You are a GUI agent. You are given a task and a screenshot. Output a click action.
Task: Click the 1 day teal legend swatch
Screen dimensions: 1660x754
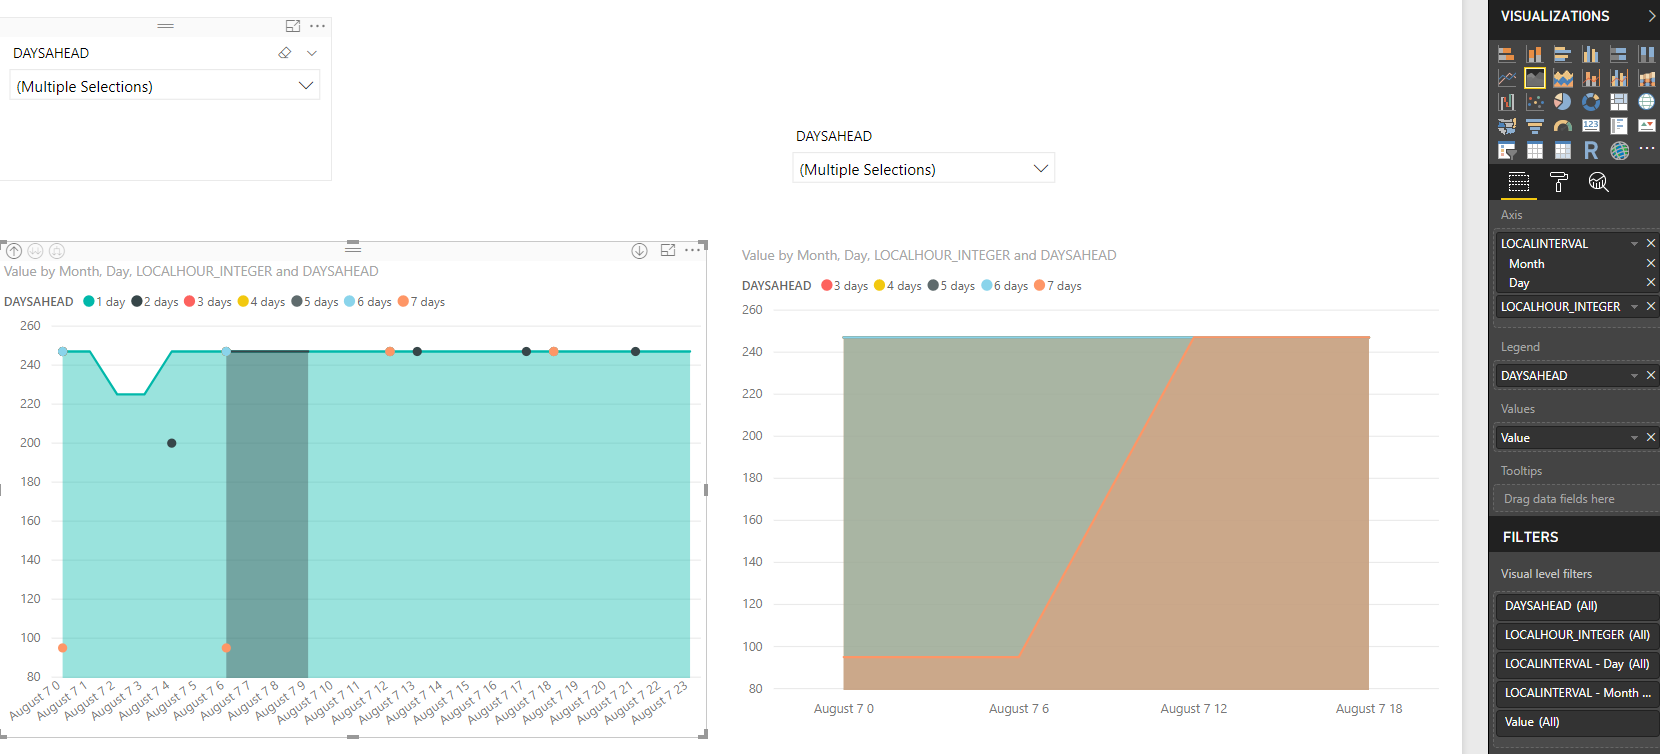(x=89, y=301)
